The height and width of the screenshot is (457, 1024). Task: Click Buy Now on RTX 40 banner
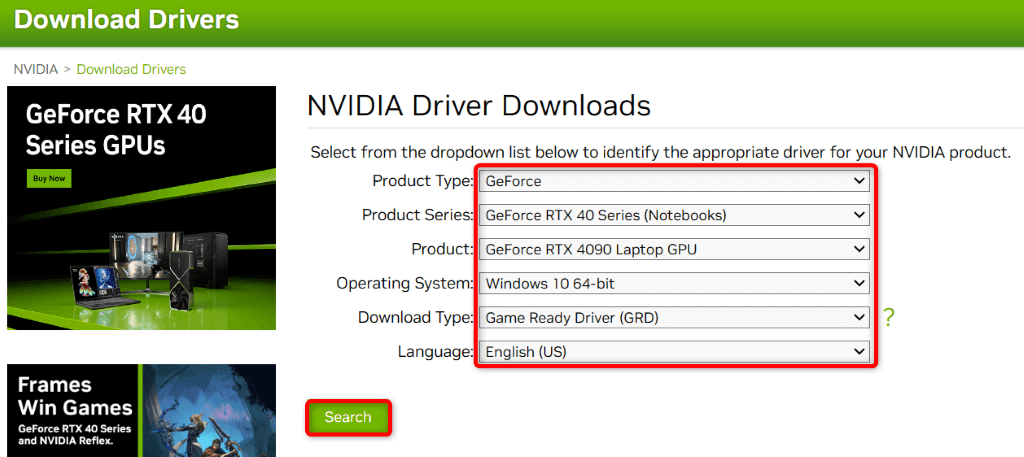(x=49, y=178)
